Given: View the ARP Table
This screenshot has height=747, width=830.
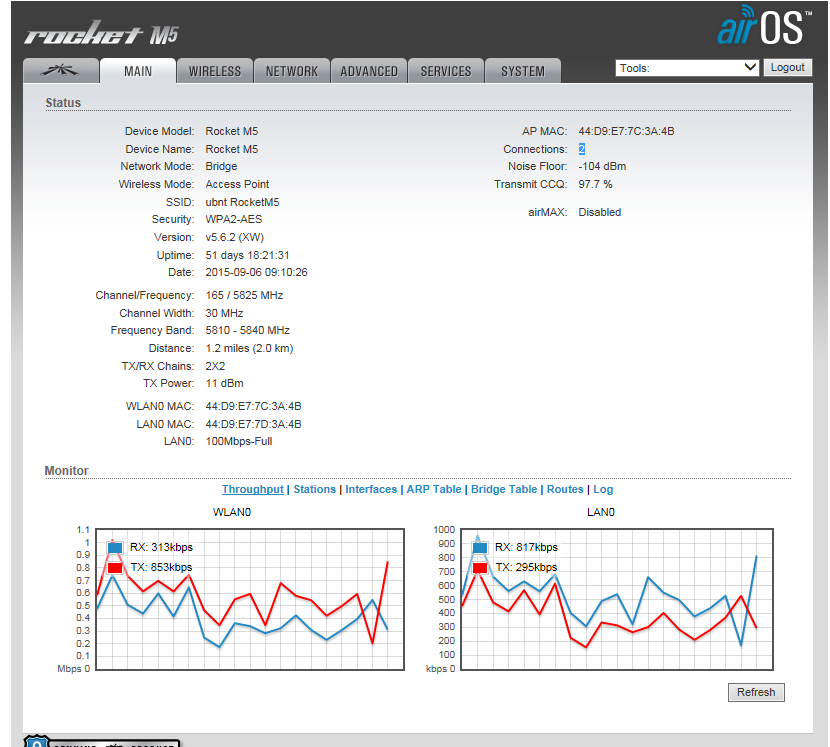Looking at the screenshot, I should tap(434, 489).
